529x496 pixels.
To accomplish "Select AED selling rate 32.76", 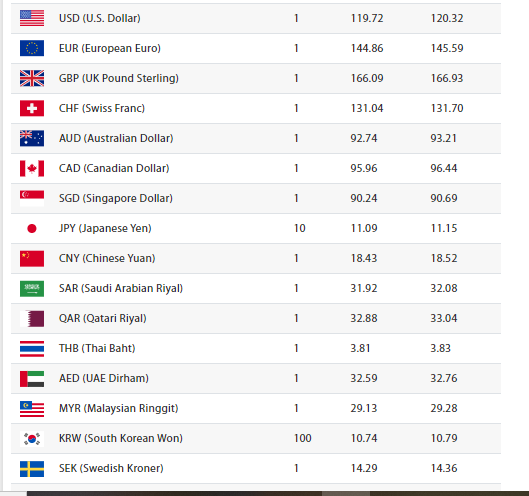I will 444,378.
